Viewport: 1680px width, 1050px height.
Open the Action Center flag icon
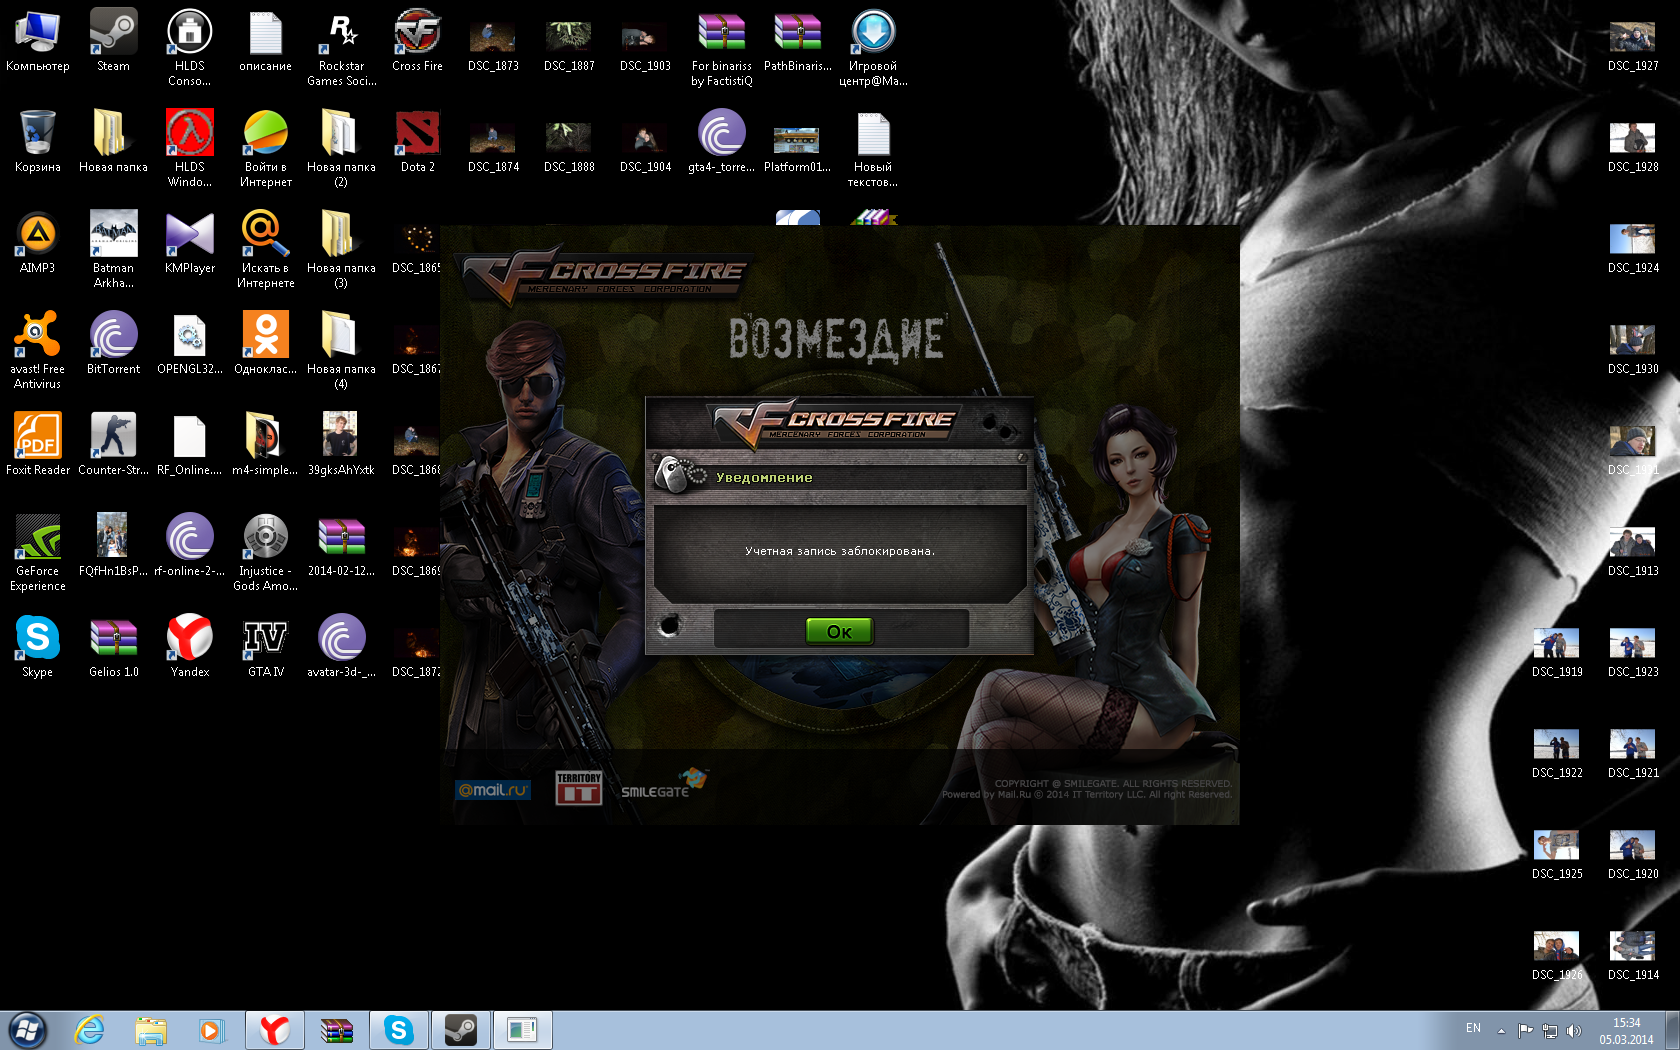click(1525, 1030)
